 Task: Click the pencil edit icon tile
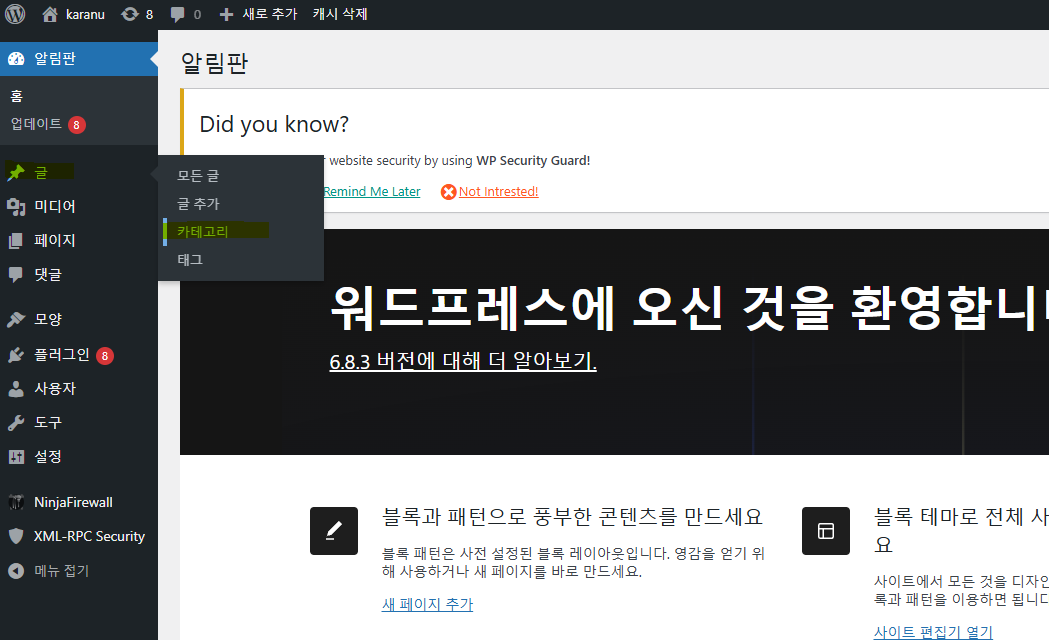click(334, 531)
